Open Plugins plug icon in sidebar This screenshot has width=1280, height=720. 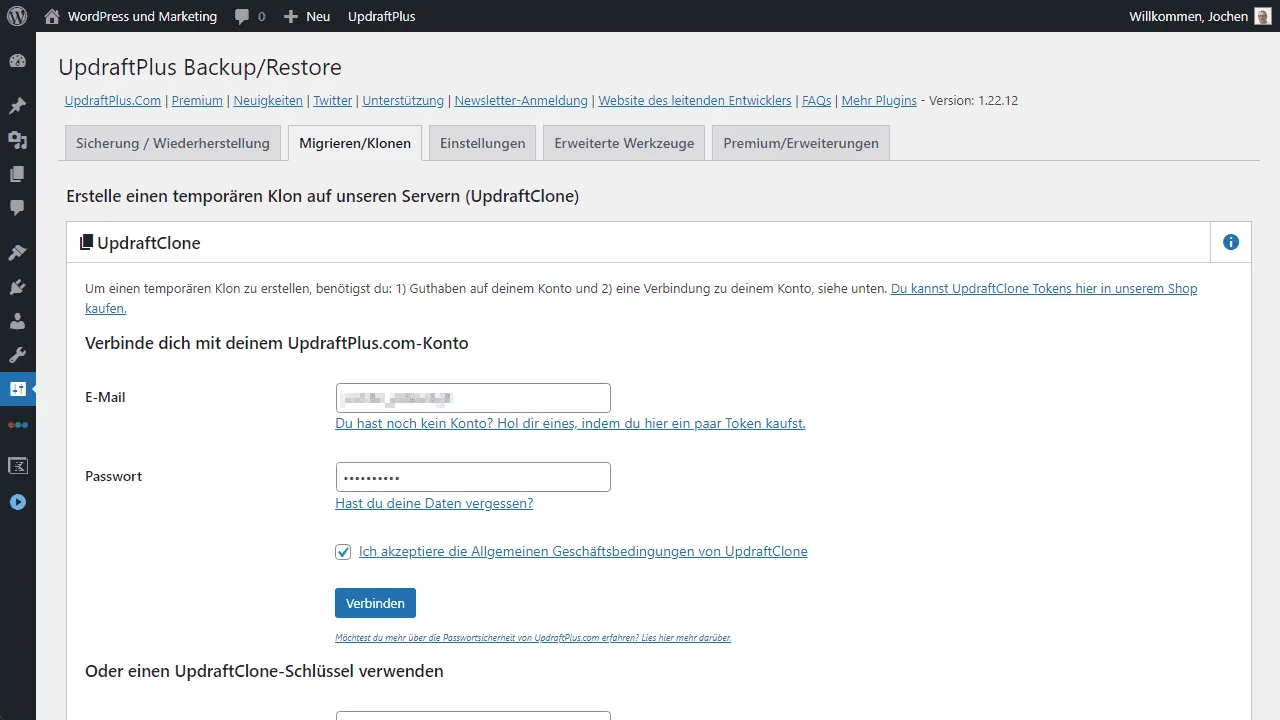click(17, 287)
